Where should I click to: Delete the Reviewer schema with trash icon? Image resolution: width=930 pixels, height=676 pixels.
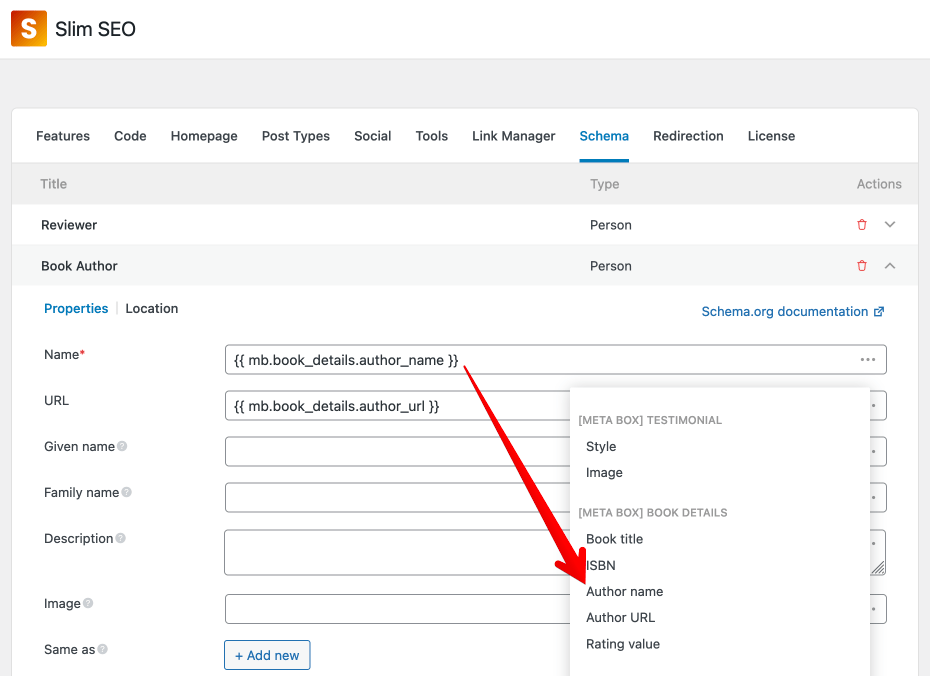coord(862,225)
